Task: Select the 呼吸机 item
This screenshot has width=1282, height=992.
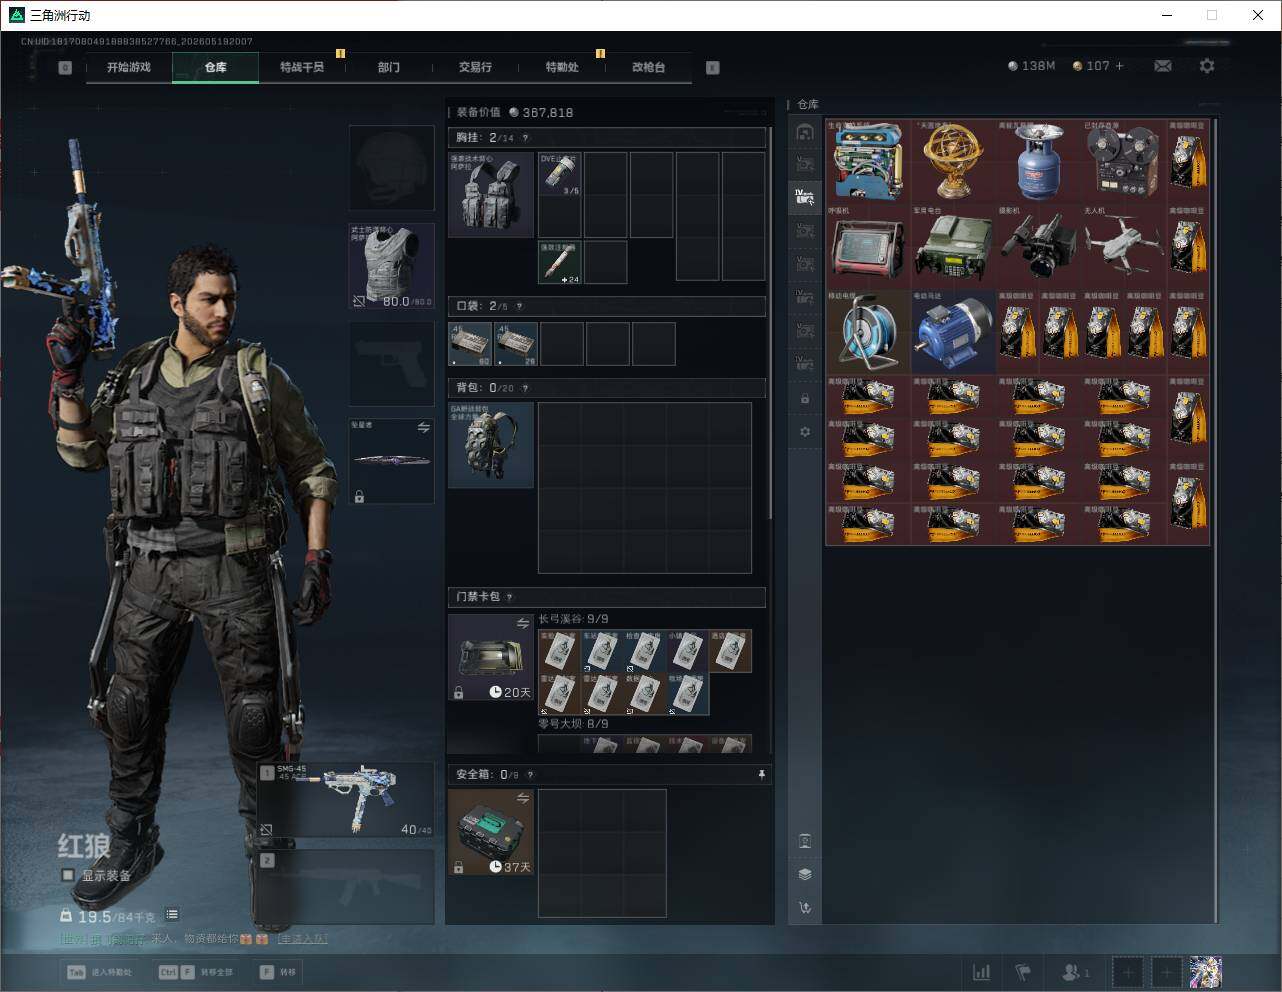Action: (x=868, y=247)
